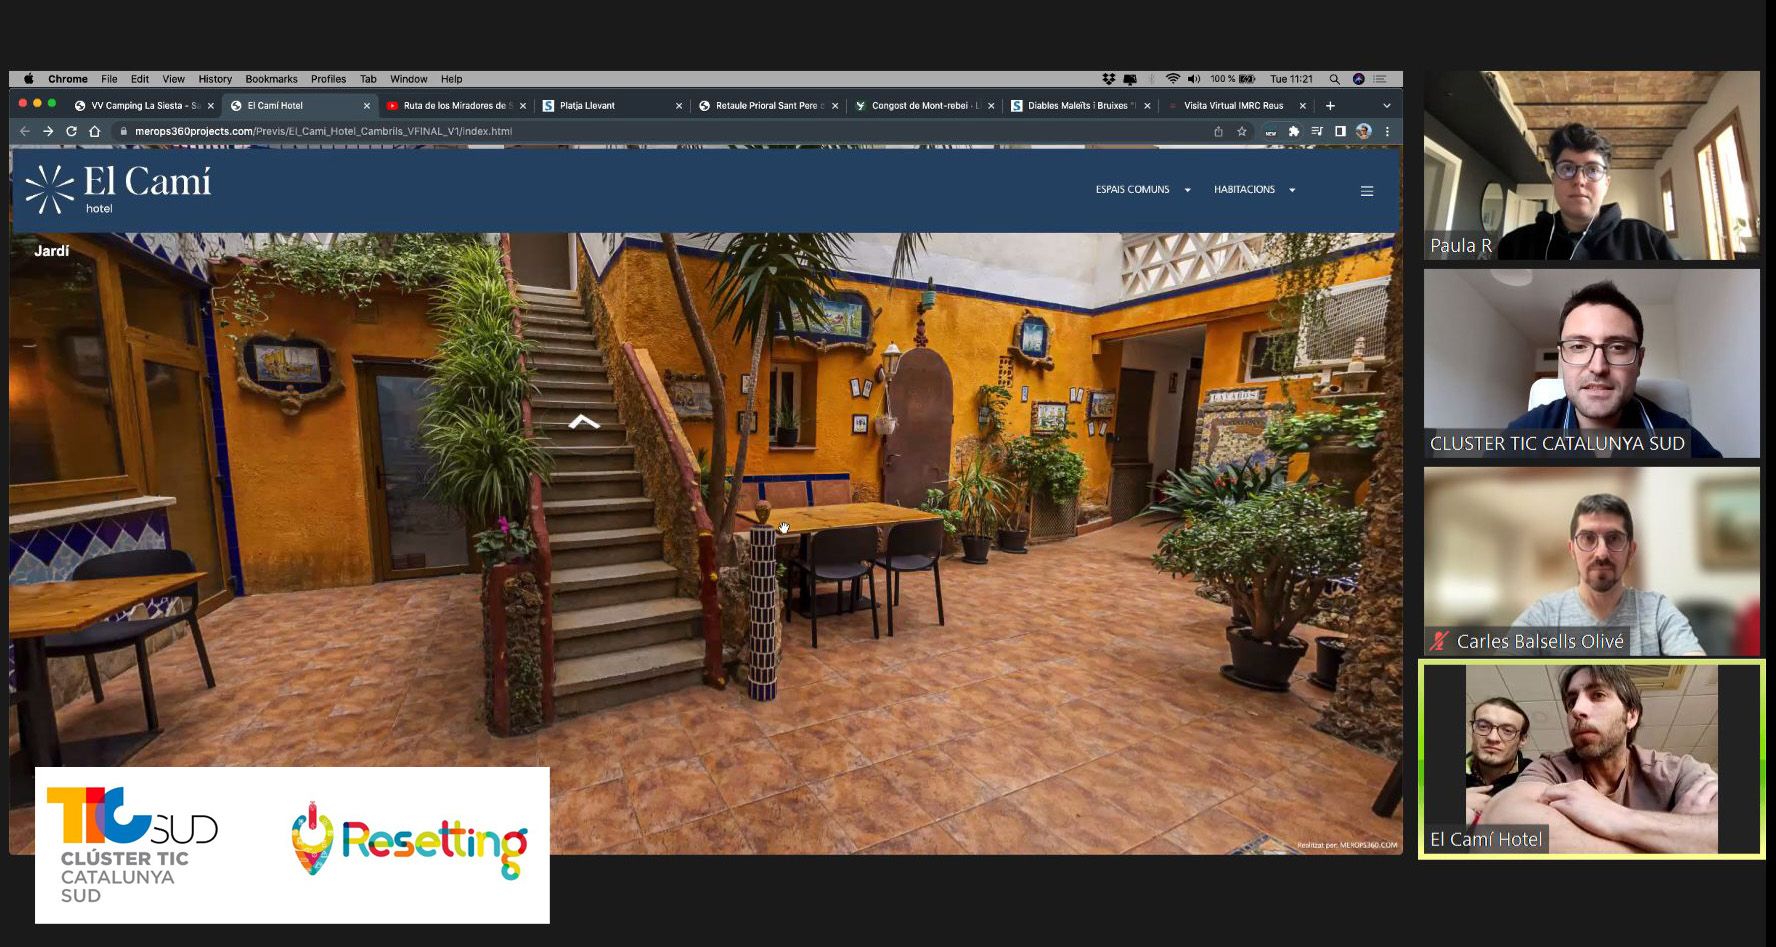Click the Jardí scene label
This screenshot has width=1776, height=947.
(x=52, y=251)
